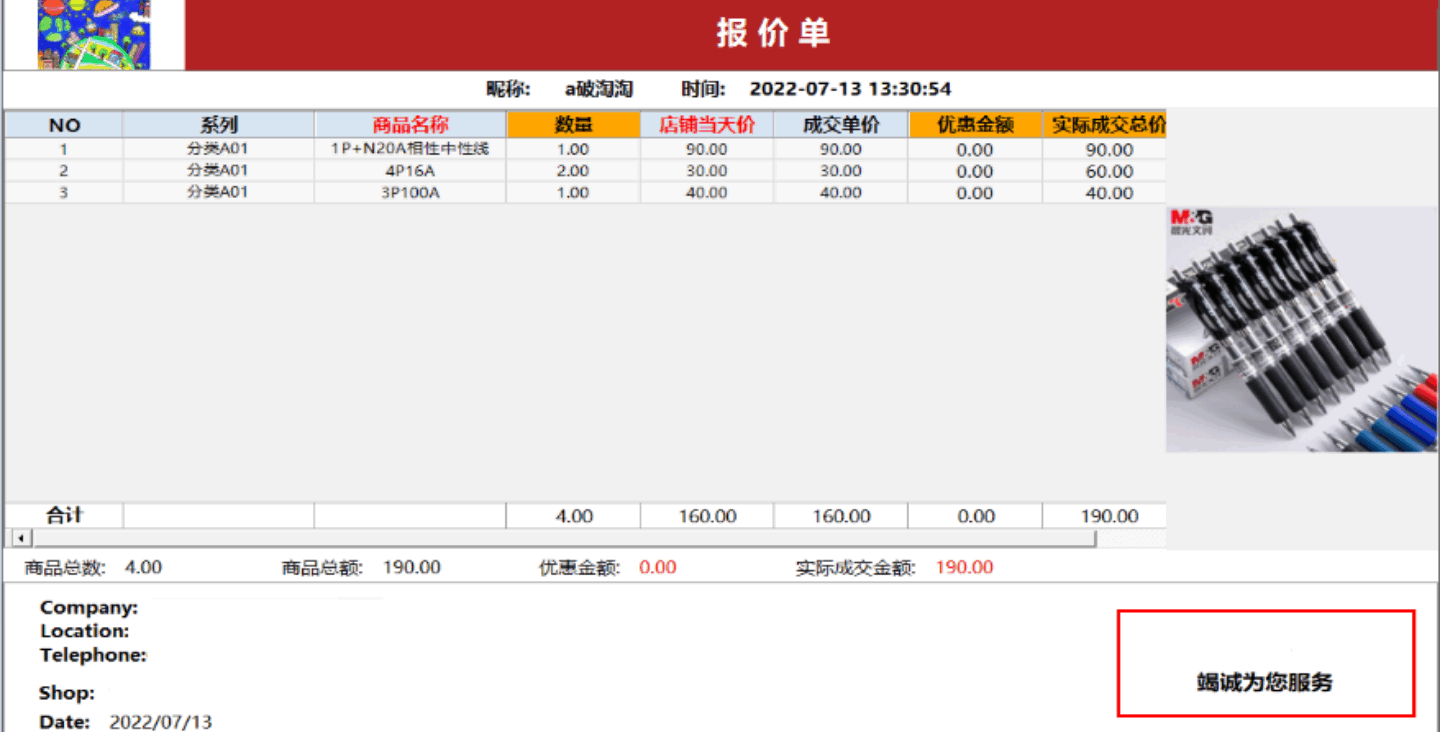Sort by the 数量 column header
This screenshot has height=732, width=1440.
click(x=573, y=125)
